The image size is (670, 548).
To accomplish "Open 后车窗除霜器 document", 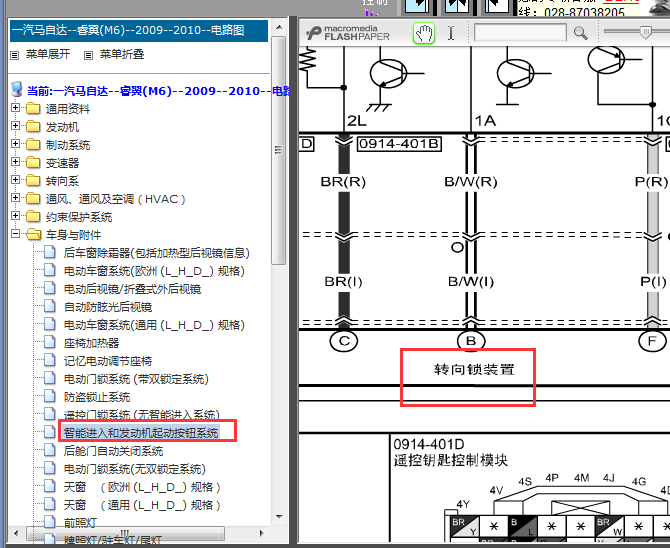I will tap(156, 253).
